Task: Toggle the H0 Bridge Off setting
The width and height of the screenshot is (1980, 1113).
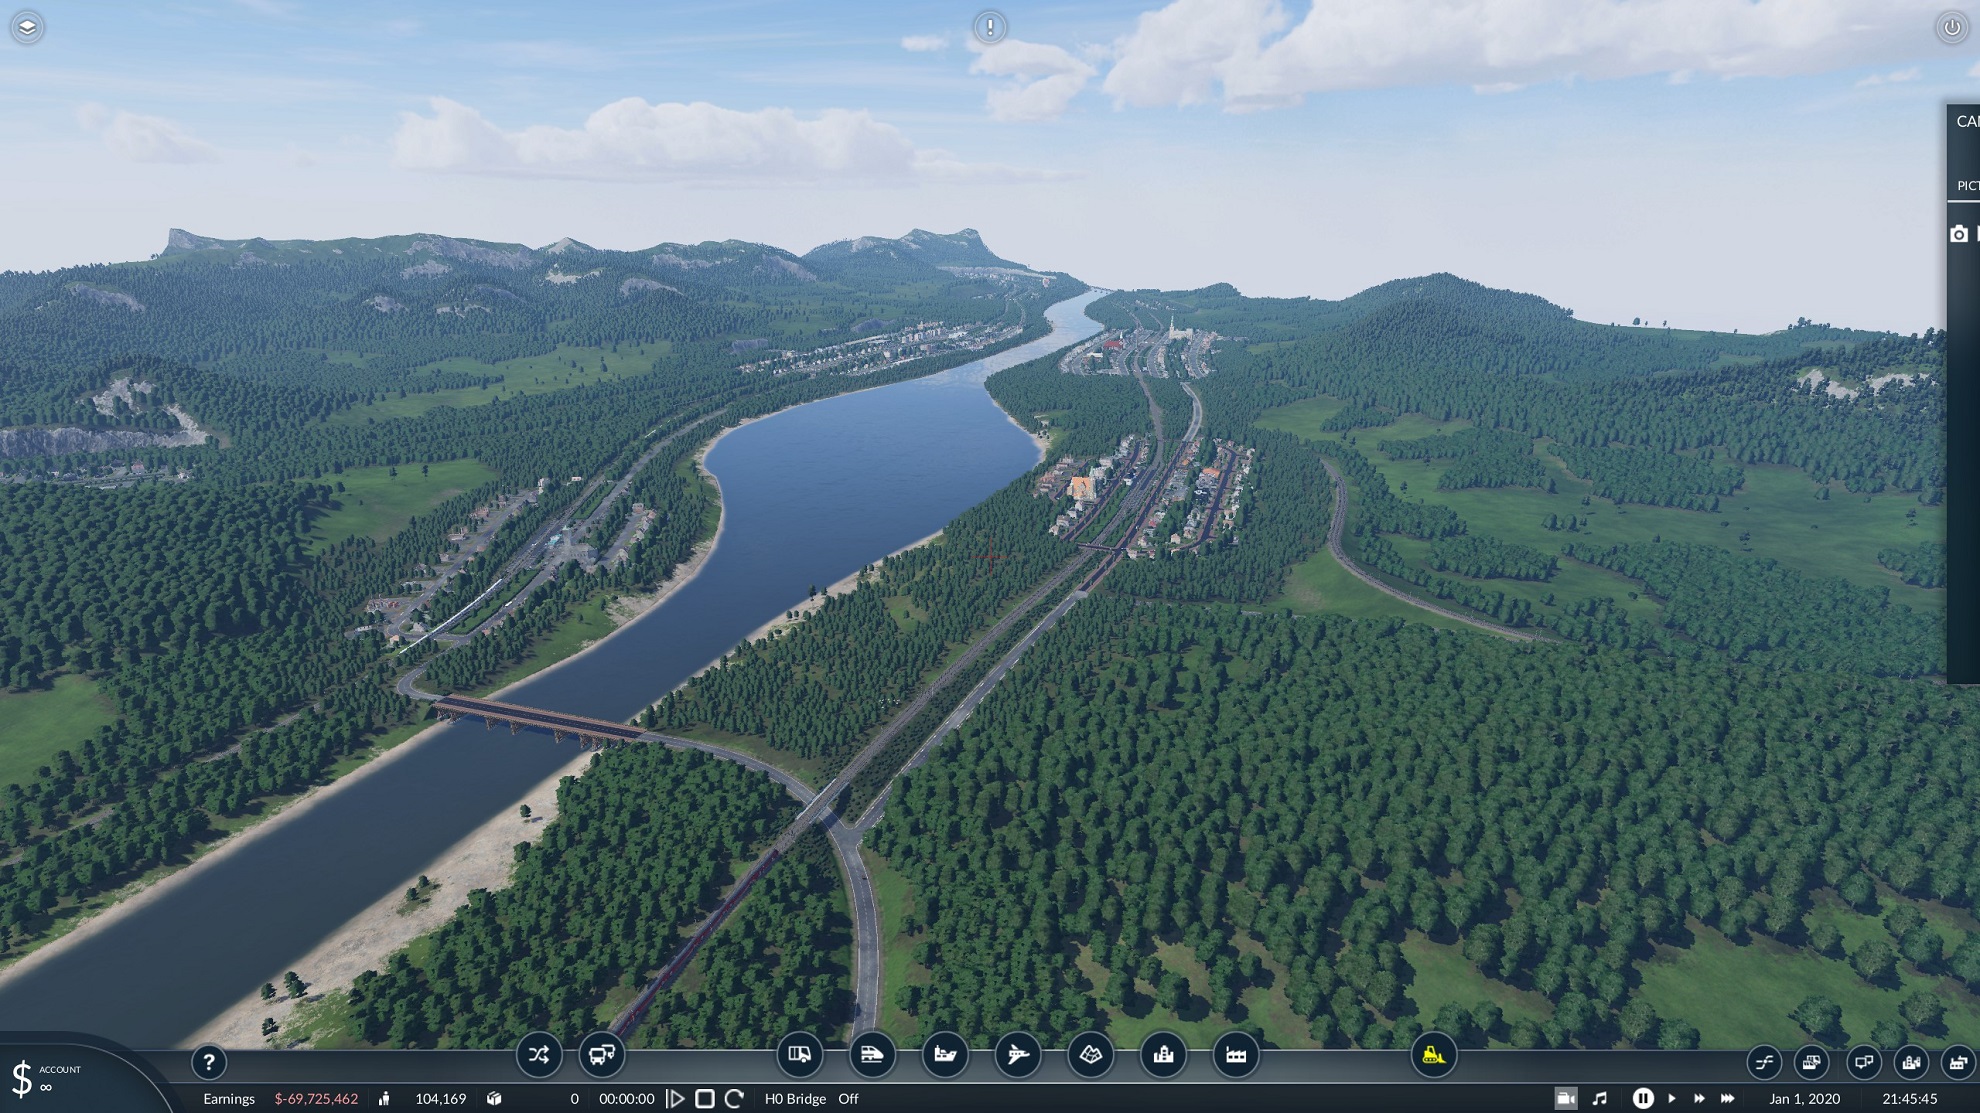Action: coord(812,1099)
